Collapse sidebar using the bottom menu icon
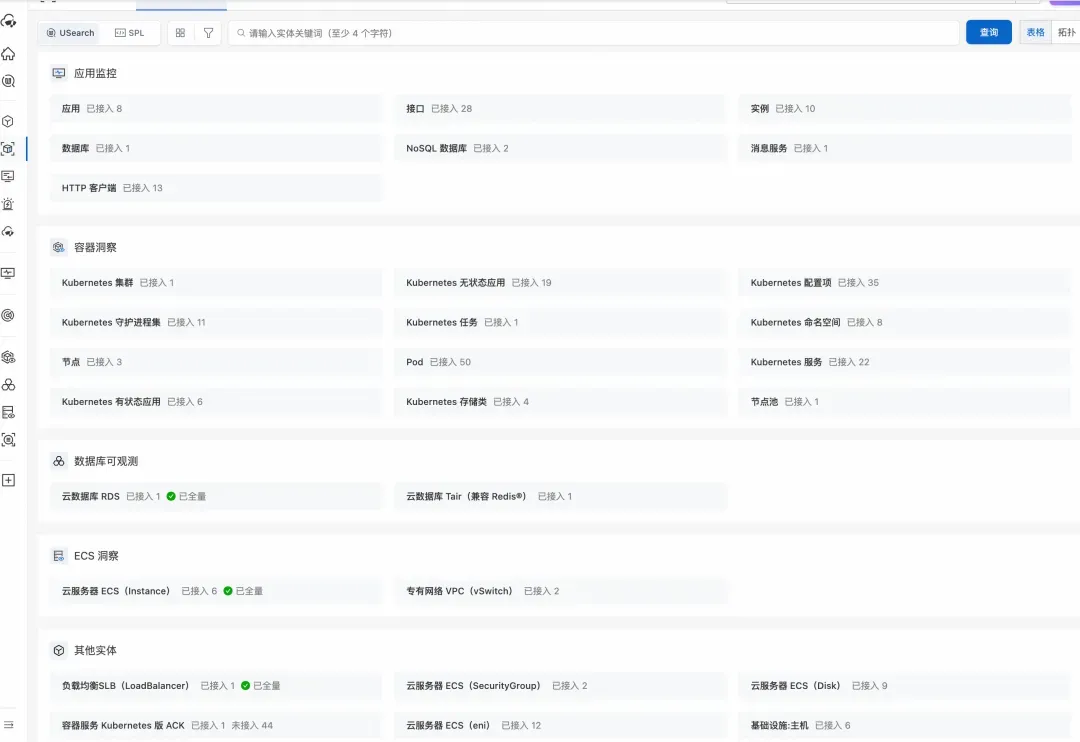Viewport: 1080px width, 742px height. (8, 725)
